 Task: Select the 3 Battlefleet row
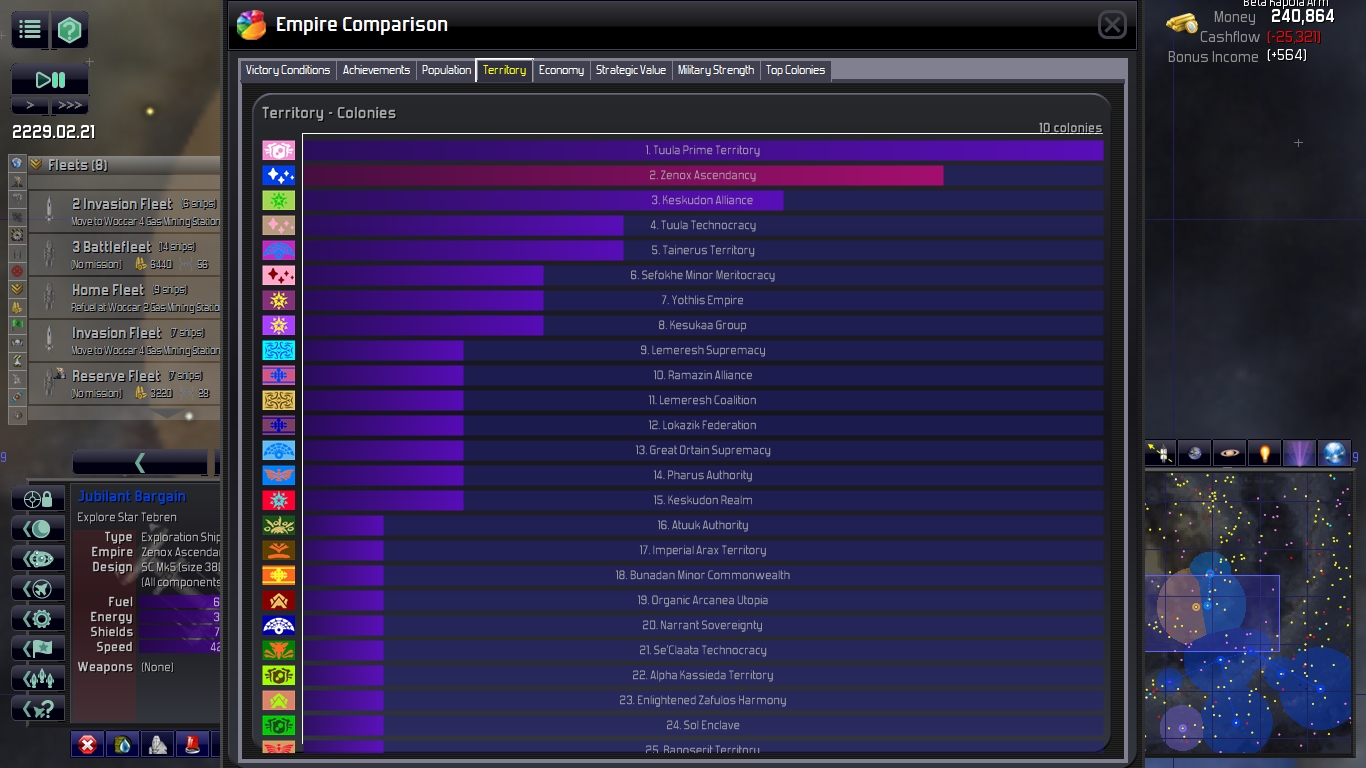(124, 254)
